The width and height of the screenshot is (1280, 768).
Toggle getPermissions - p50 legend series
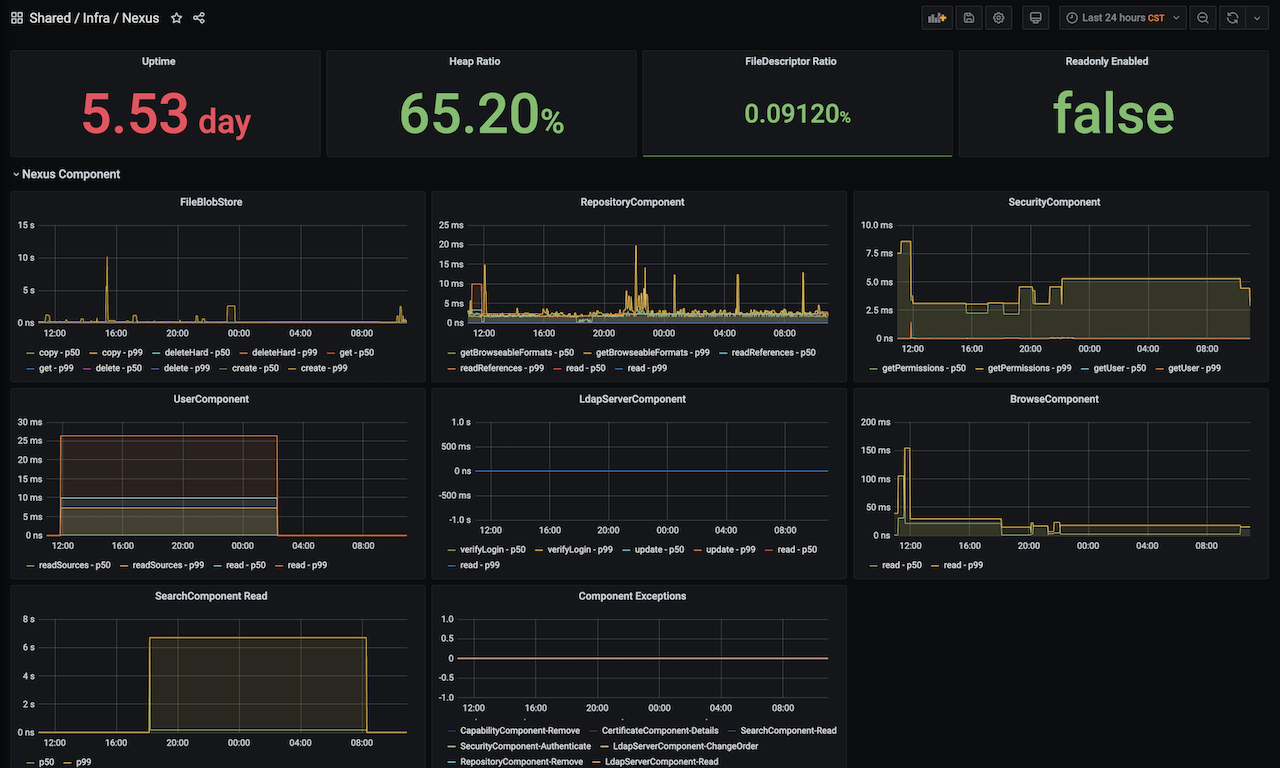click(x=924, y=368)
